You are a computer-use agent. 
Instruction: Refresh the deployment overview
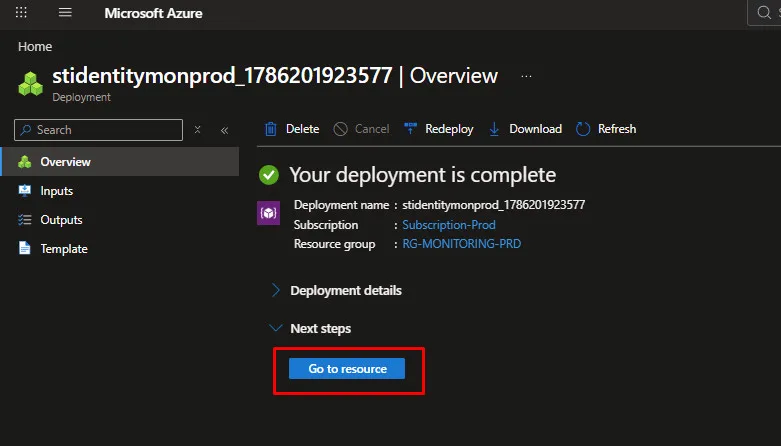point(606,129)
